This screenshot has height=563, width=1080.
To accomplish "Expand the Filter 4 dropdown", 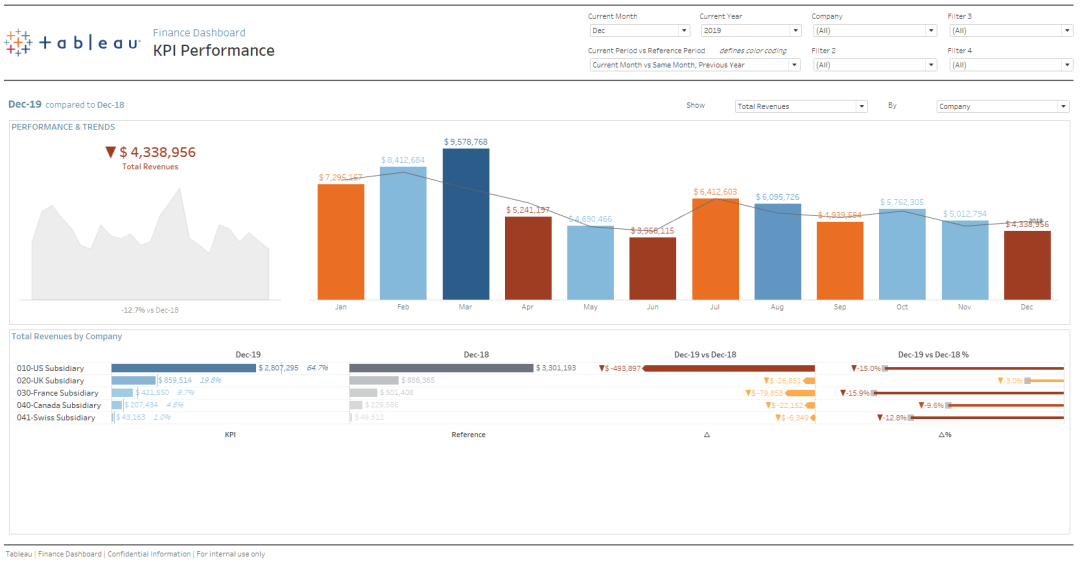I will [x=1010, y=65].
